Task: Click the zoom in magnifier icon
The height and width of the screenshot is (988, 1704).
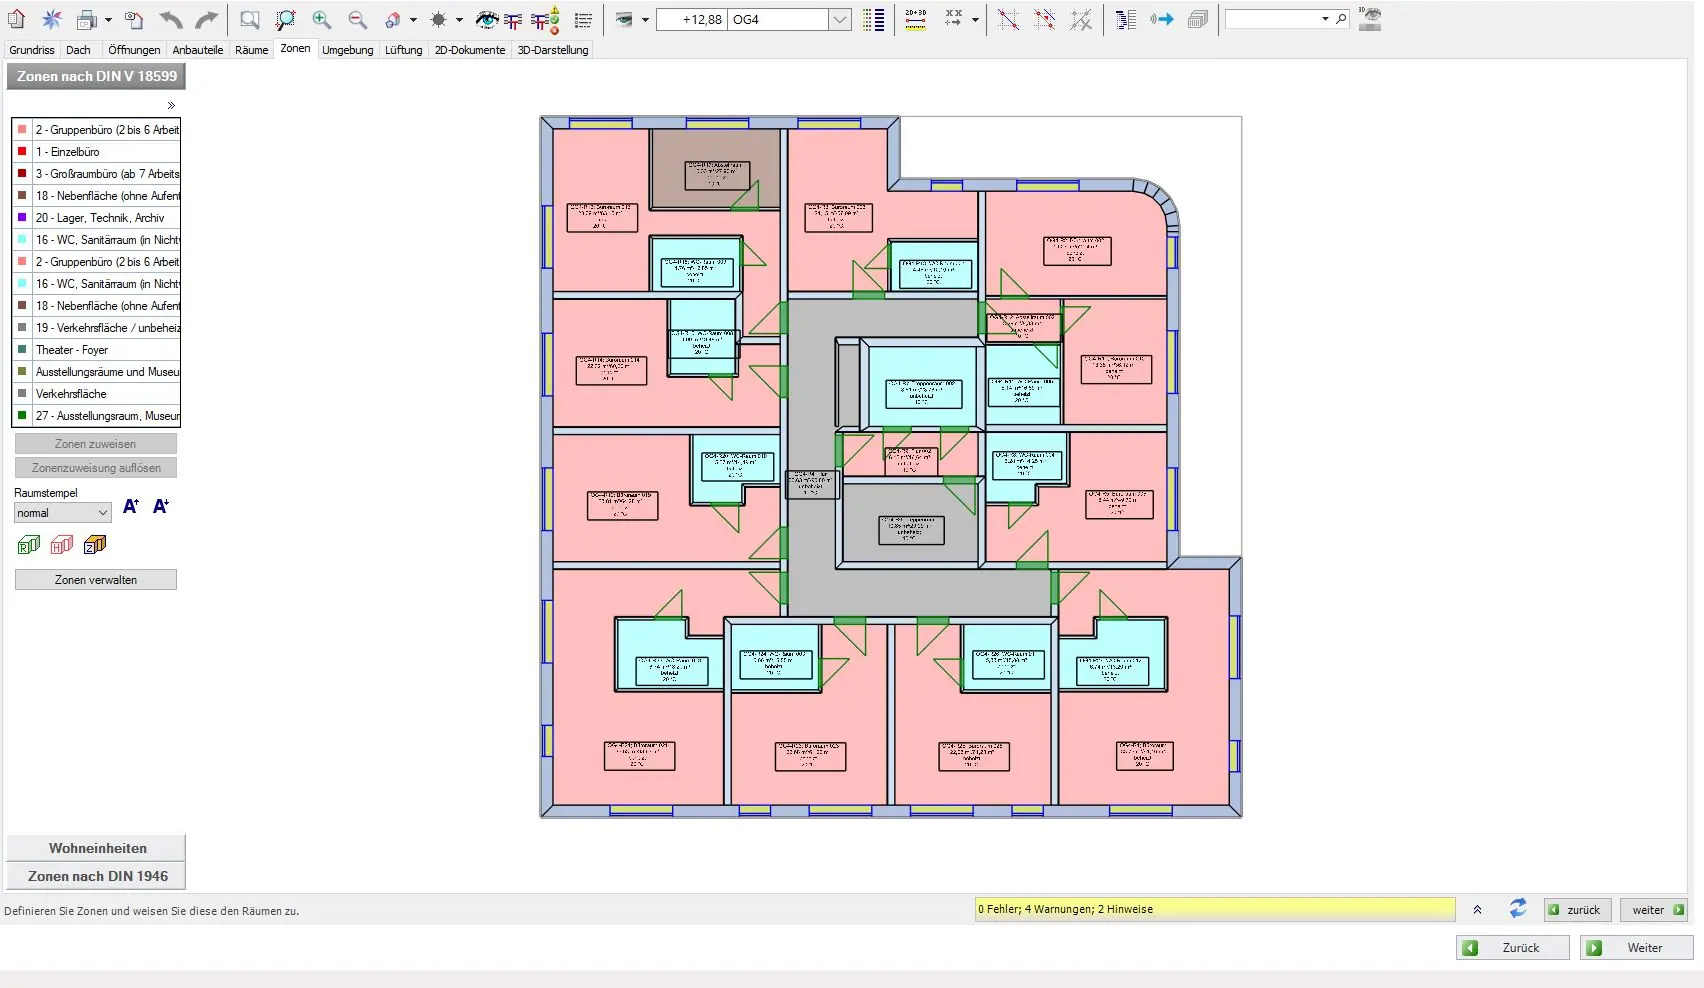Action: (x=321, y=19)
